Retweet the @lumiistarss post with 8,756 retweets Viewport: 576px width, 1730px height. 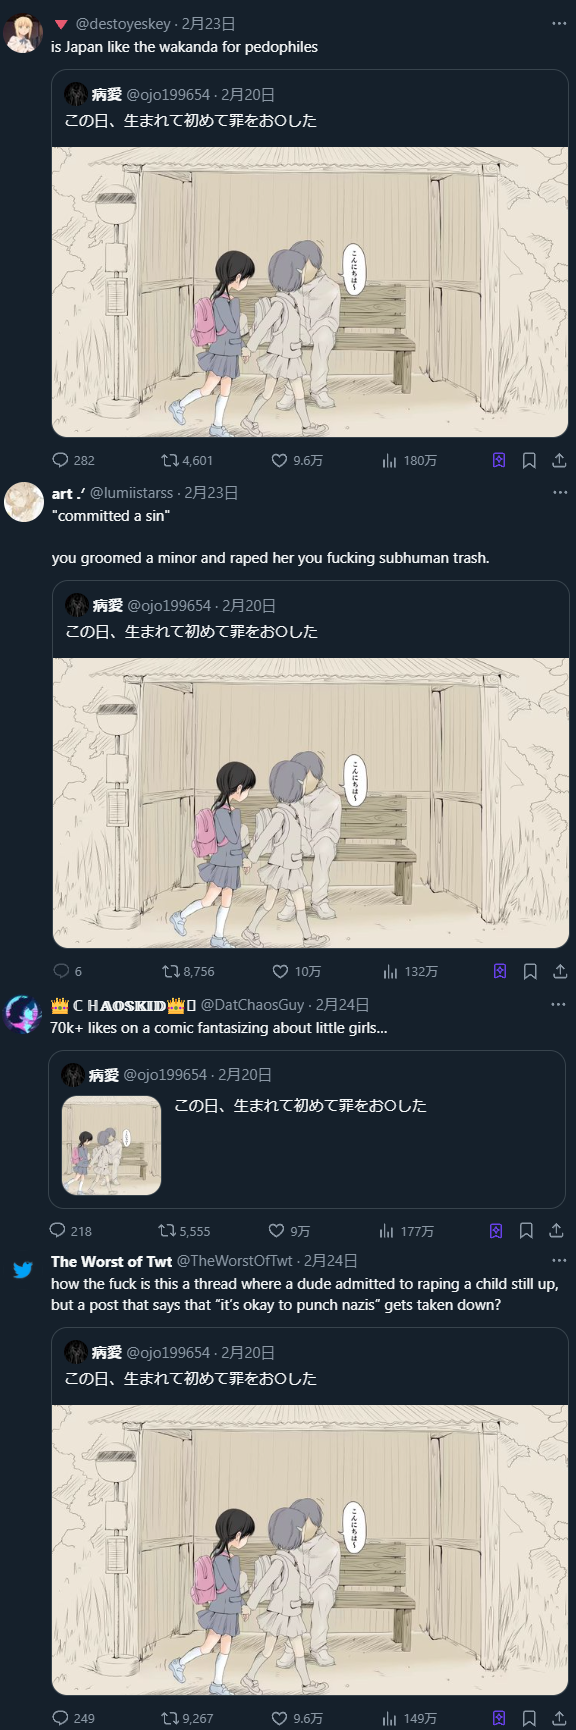171,971
